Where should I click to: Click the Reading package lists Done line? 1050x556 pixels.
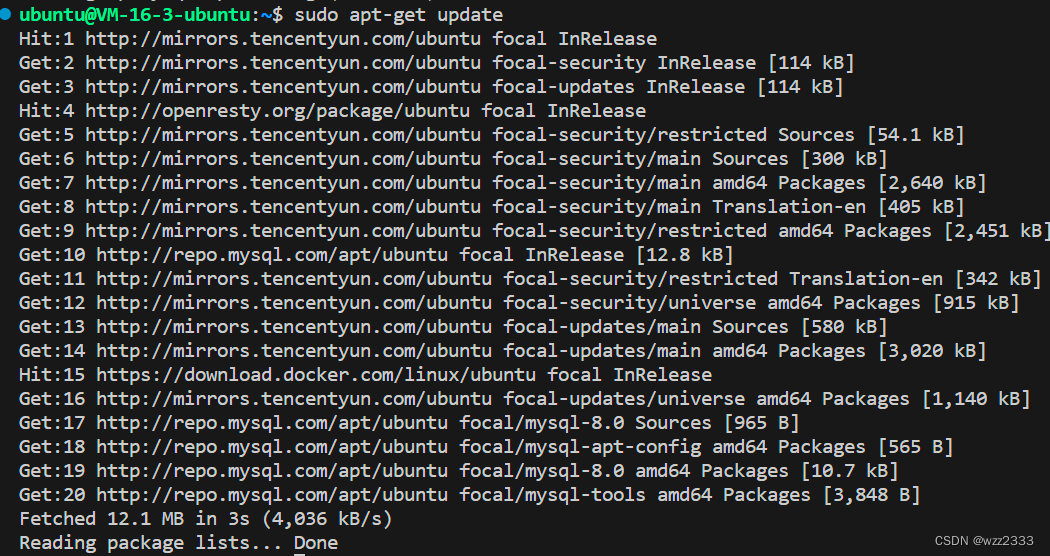pos(179,543)
